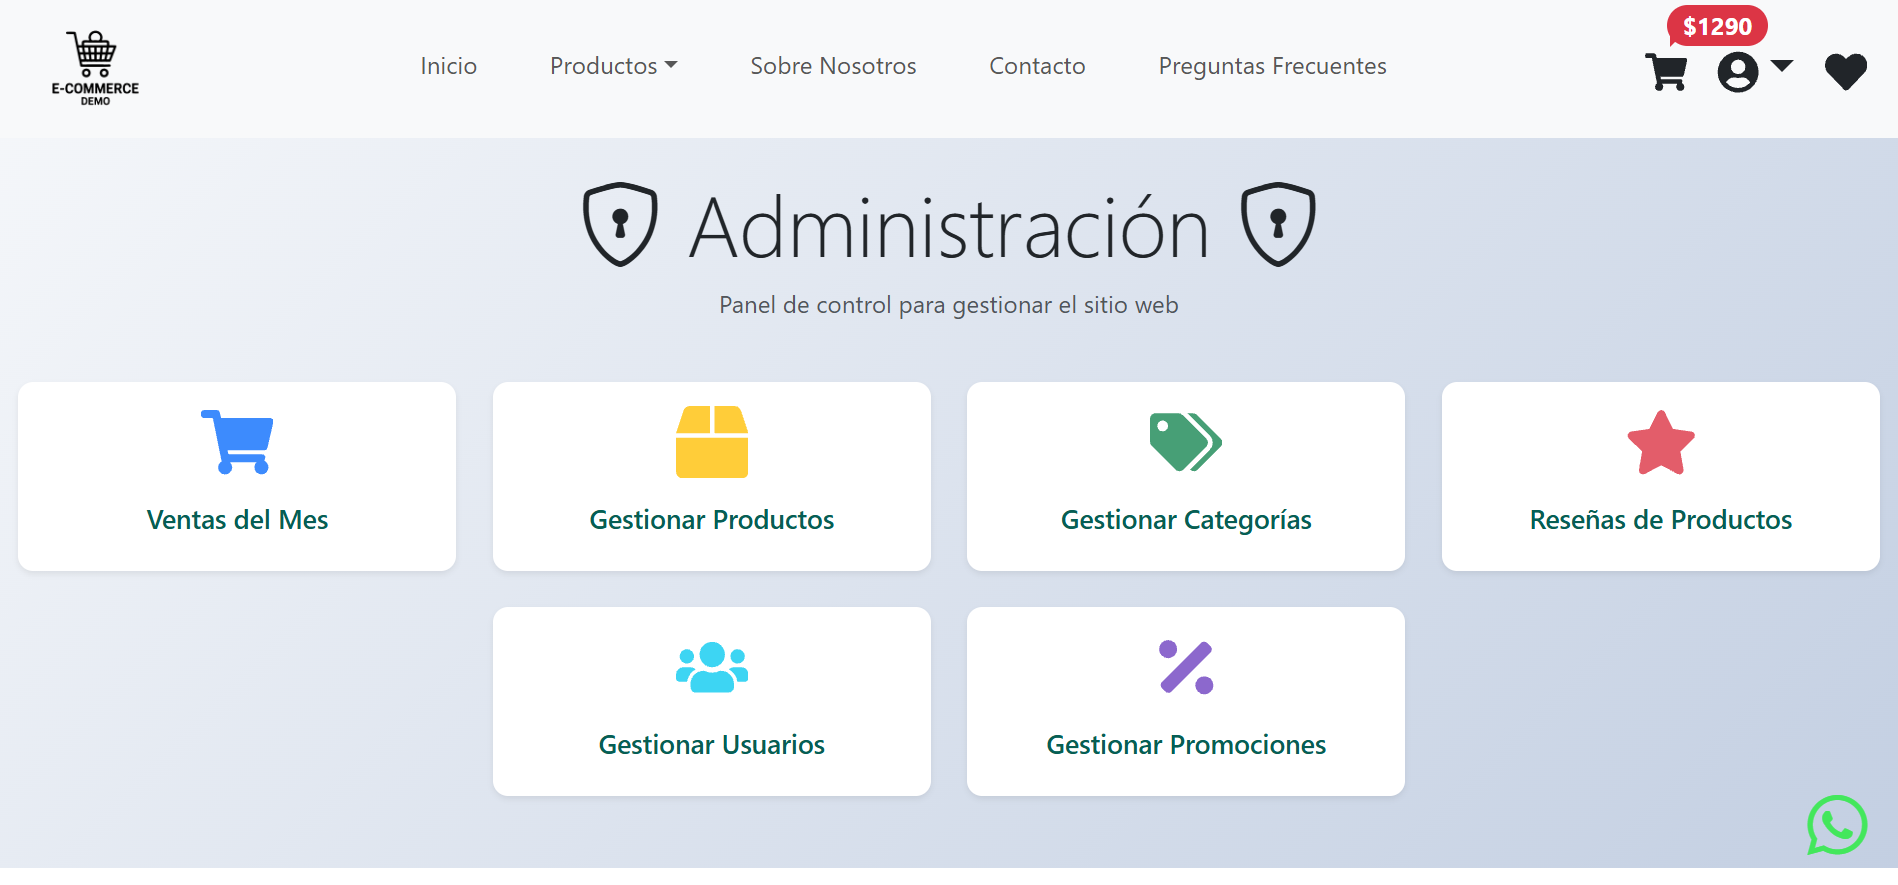Open Gestionar Usuarios link
The height and width of the screenshot is (885, 1898).
pos(711,745)
